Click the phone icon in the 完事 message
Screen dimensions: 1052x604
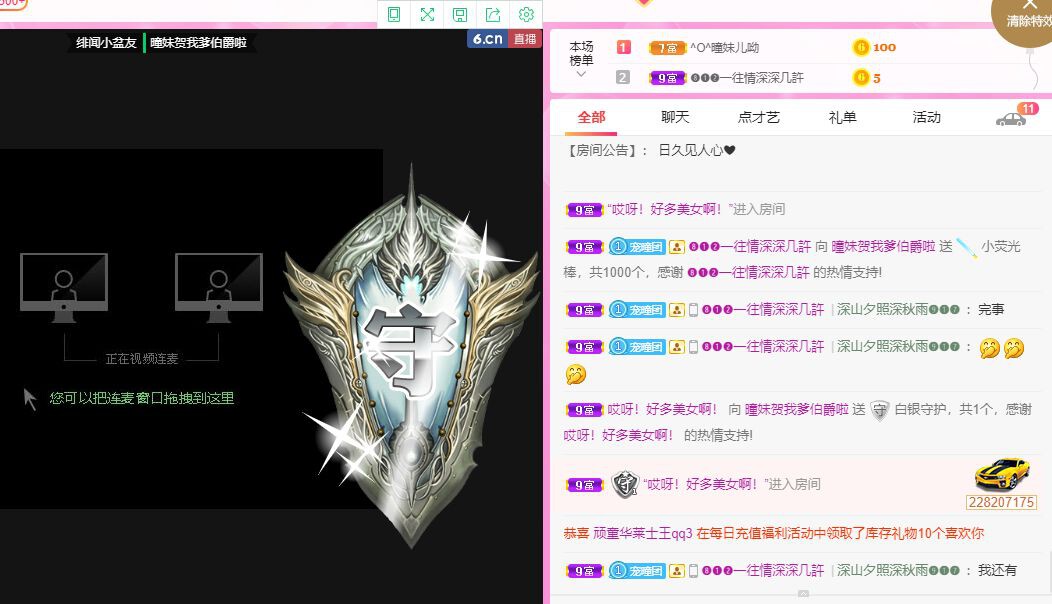coord(693,310)
